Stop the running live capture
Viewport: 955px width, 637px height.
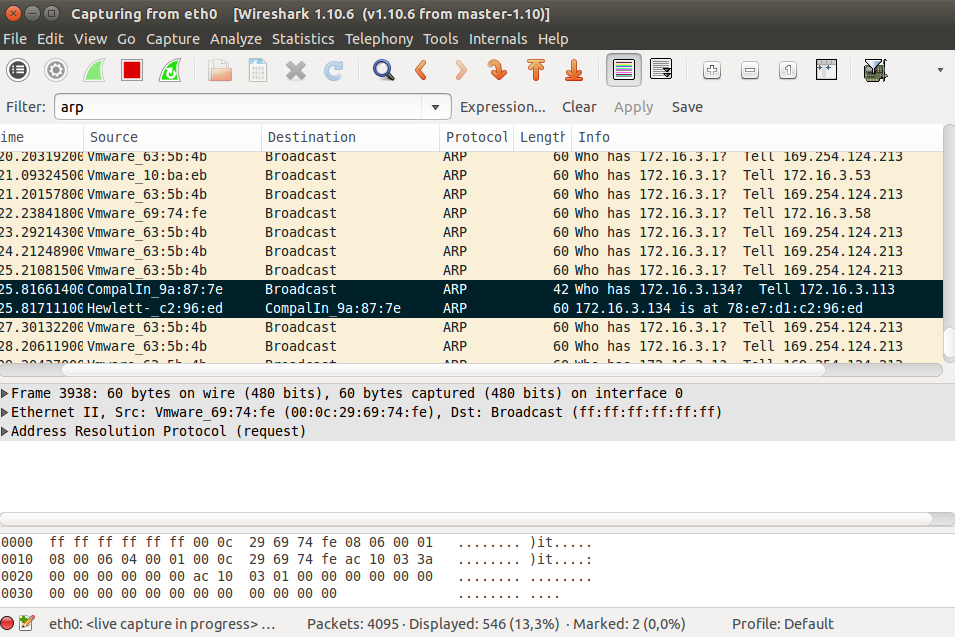[x=132, y=70]
